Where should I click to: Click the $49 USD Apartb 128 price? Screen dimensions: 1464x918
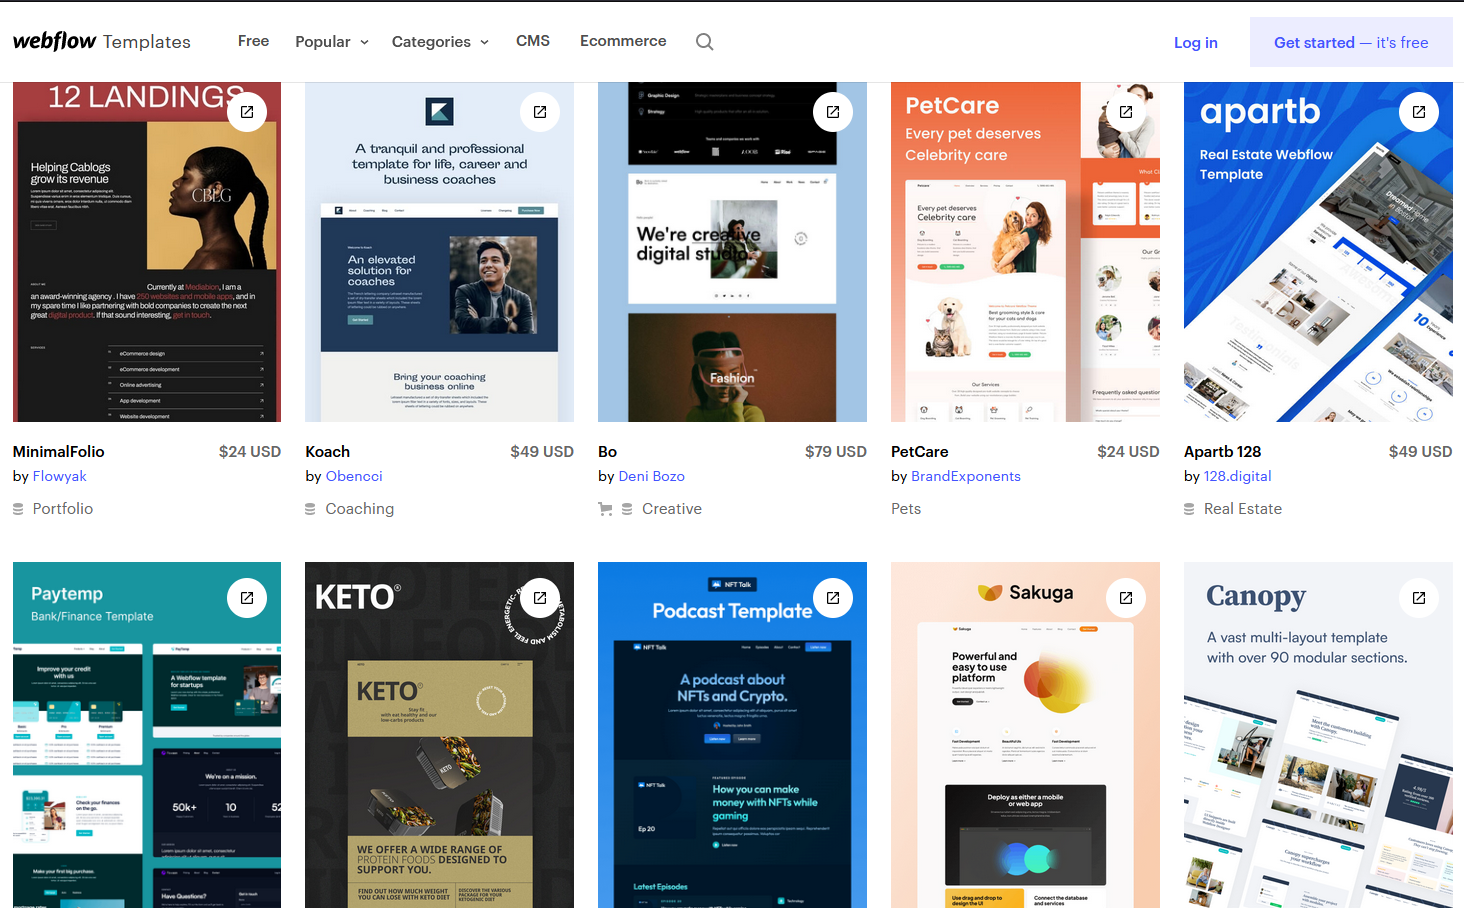(1421, 452)
